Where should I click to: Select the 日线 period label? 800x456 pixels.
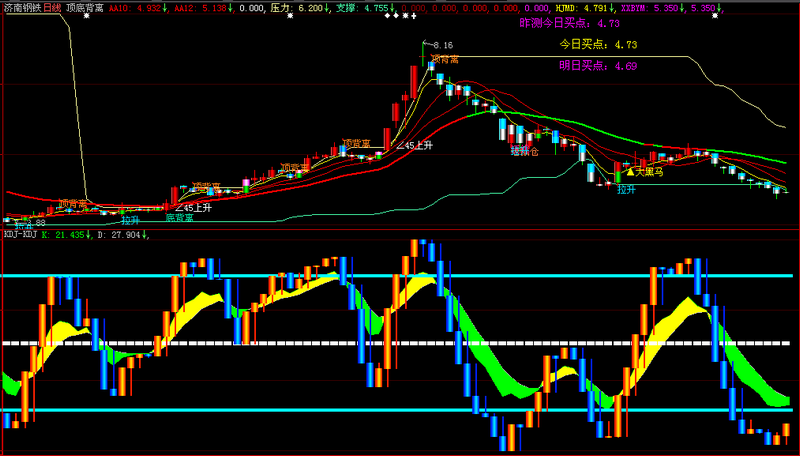point(53,8)
